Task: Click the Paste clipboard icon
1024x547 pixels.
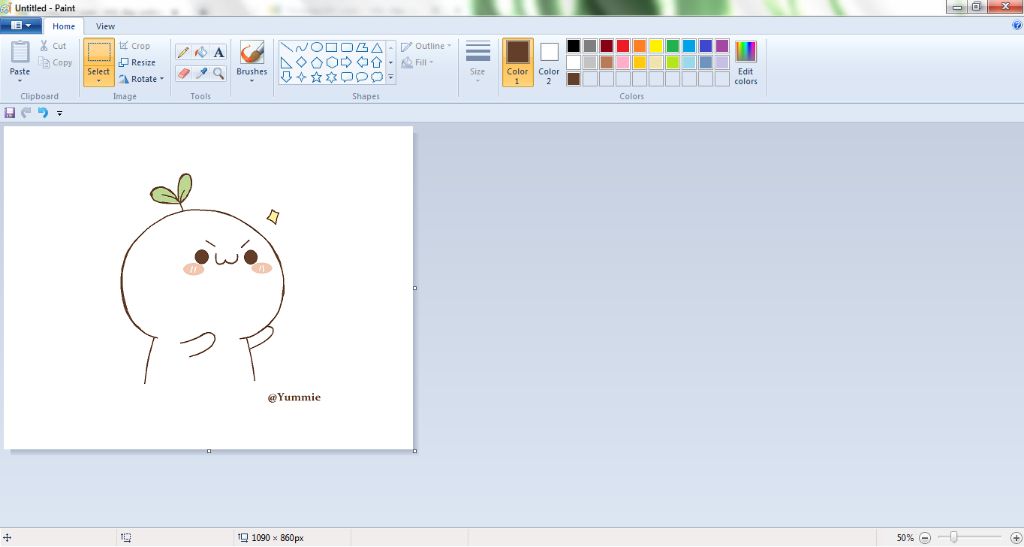Action: [x=20, y=52]
